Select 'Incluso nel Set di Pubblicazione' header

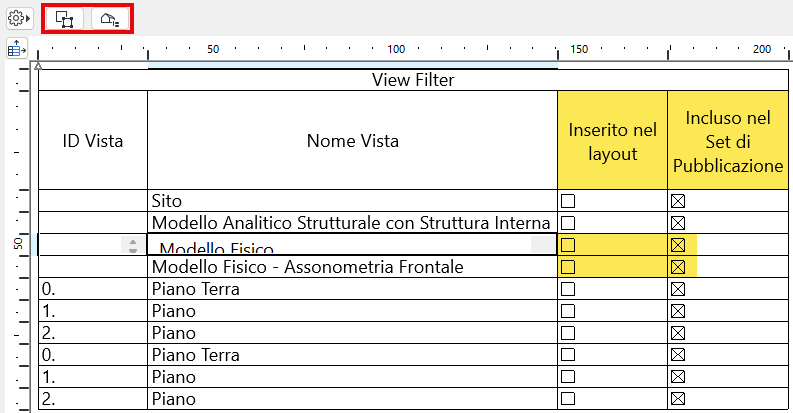click(x=727, y=141)
